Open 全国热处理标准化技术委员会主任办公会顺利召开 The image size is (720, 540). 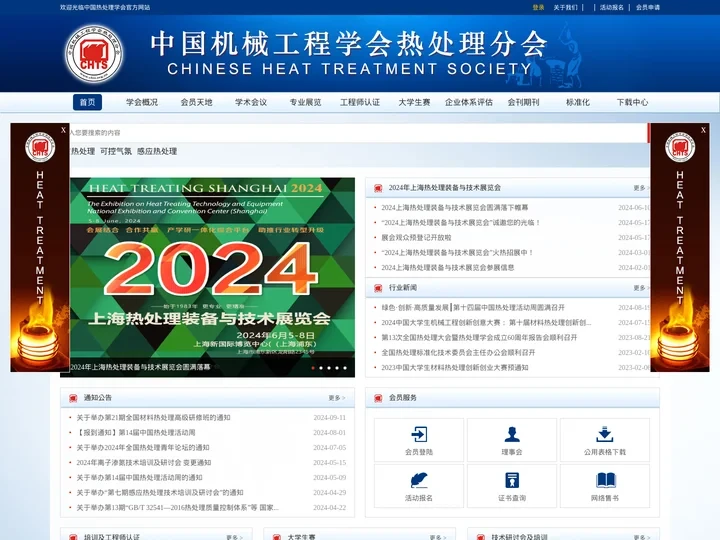[458, 353]
